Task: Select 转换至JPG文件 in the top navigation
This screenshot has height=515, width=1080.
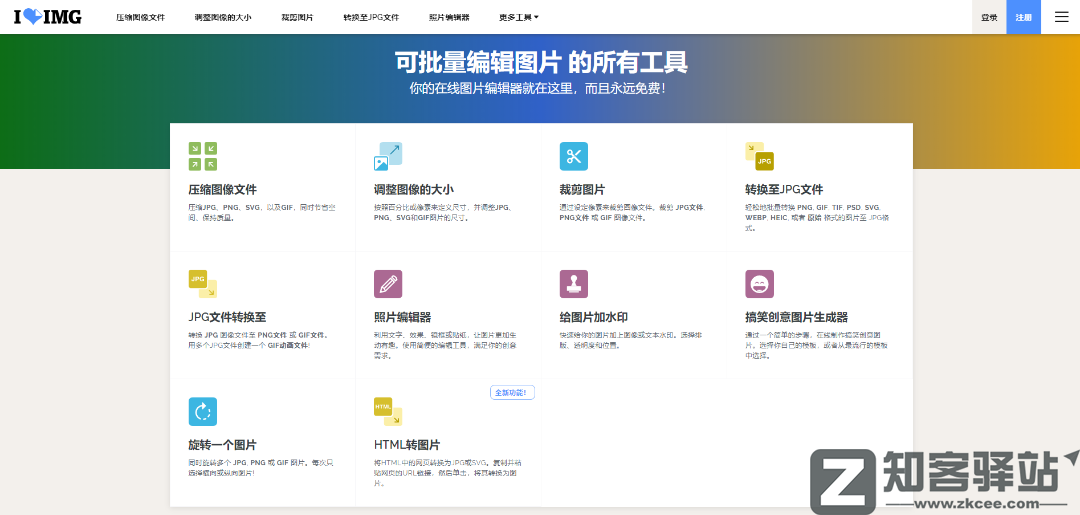Action: [x=370, y=17]
